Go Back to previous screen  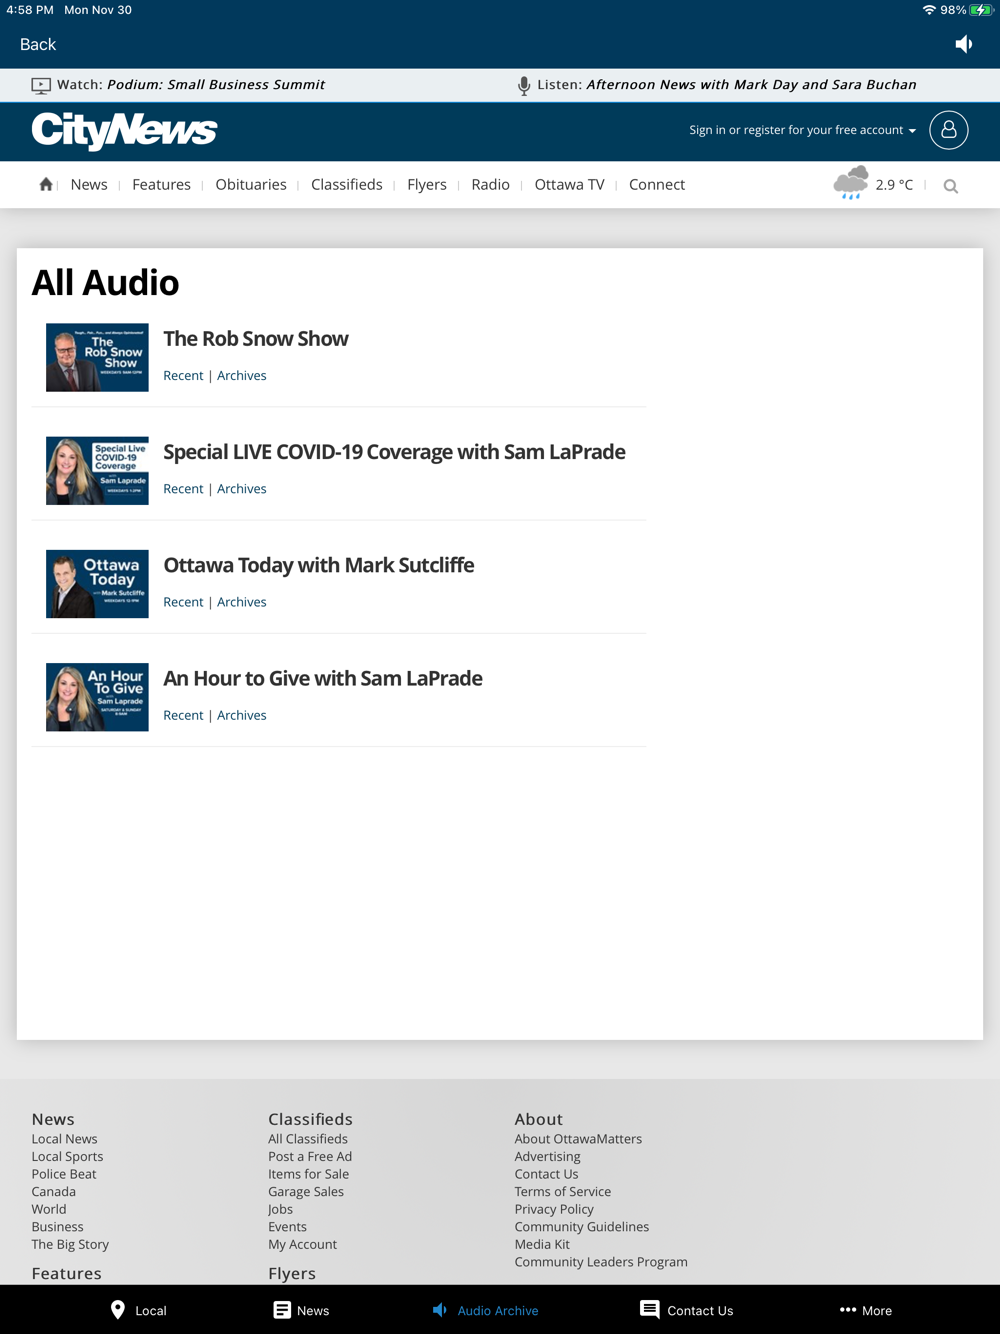tap(38, 44)
